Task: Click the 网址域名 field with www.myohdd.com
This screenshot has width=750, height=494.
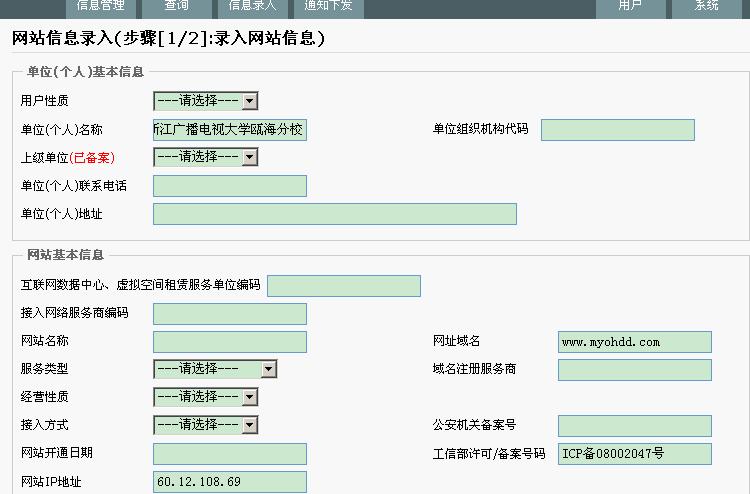Action: (x=634, y=342)
